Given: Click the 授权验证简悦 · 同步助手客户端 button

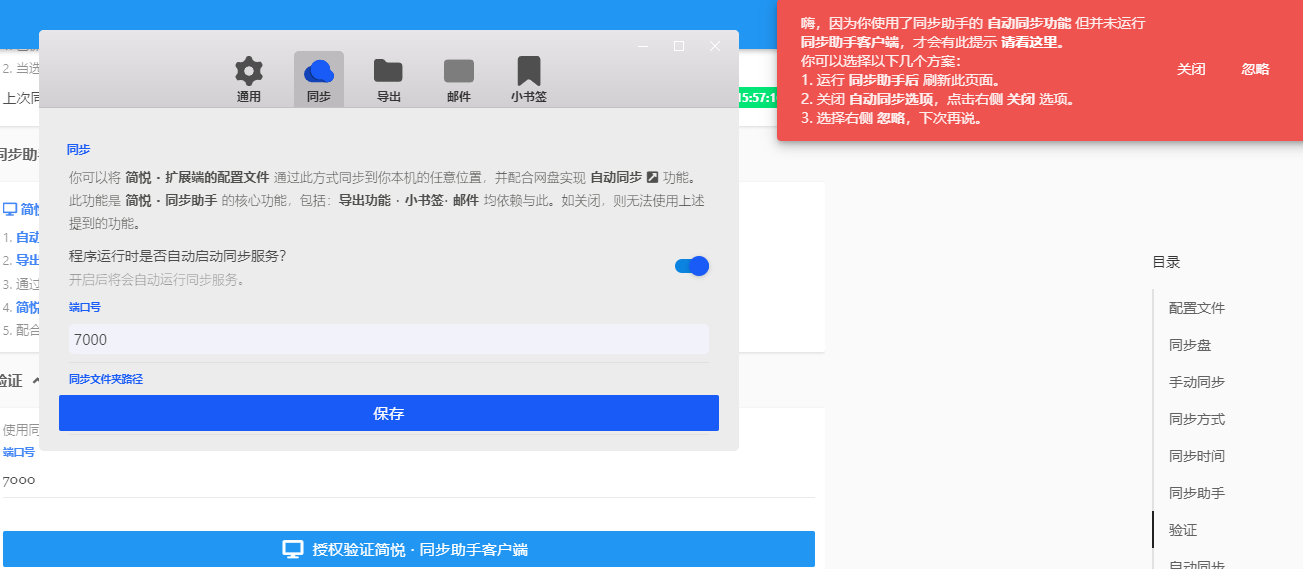Looking at the screenshot, I should coord(409,549).
